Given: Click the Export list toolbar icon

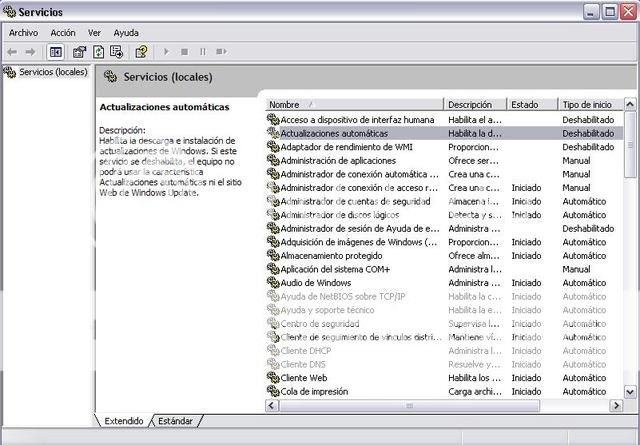Looking at the screenshot, I should pos(116,52).
